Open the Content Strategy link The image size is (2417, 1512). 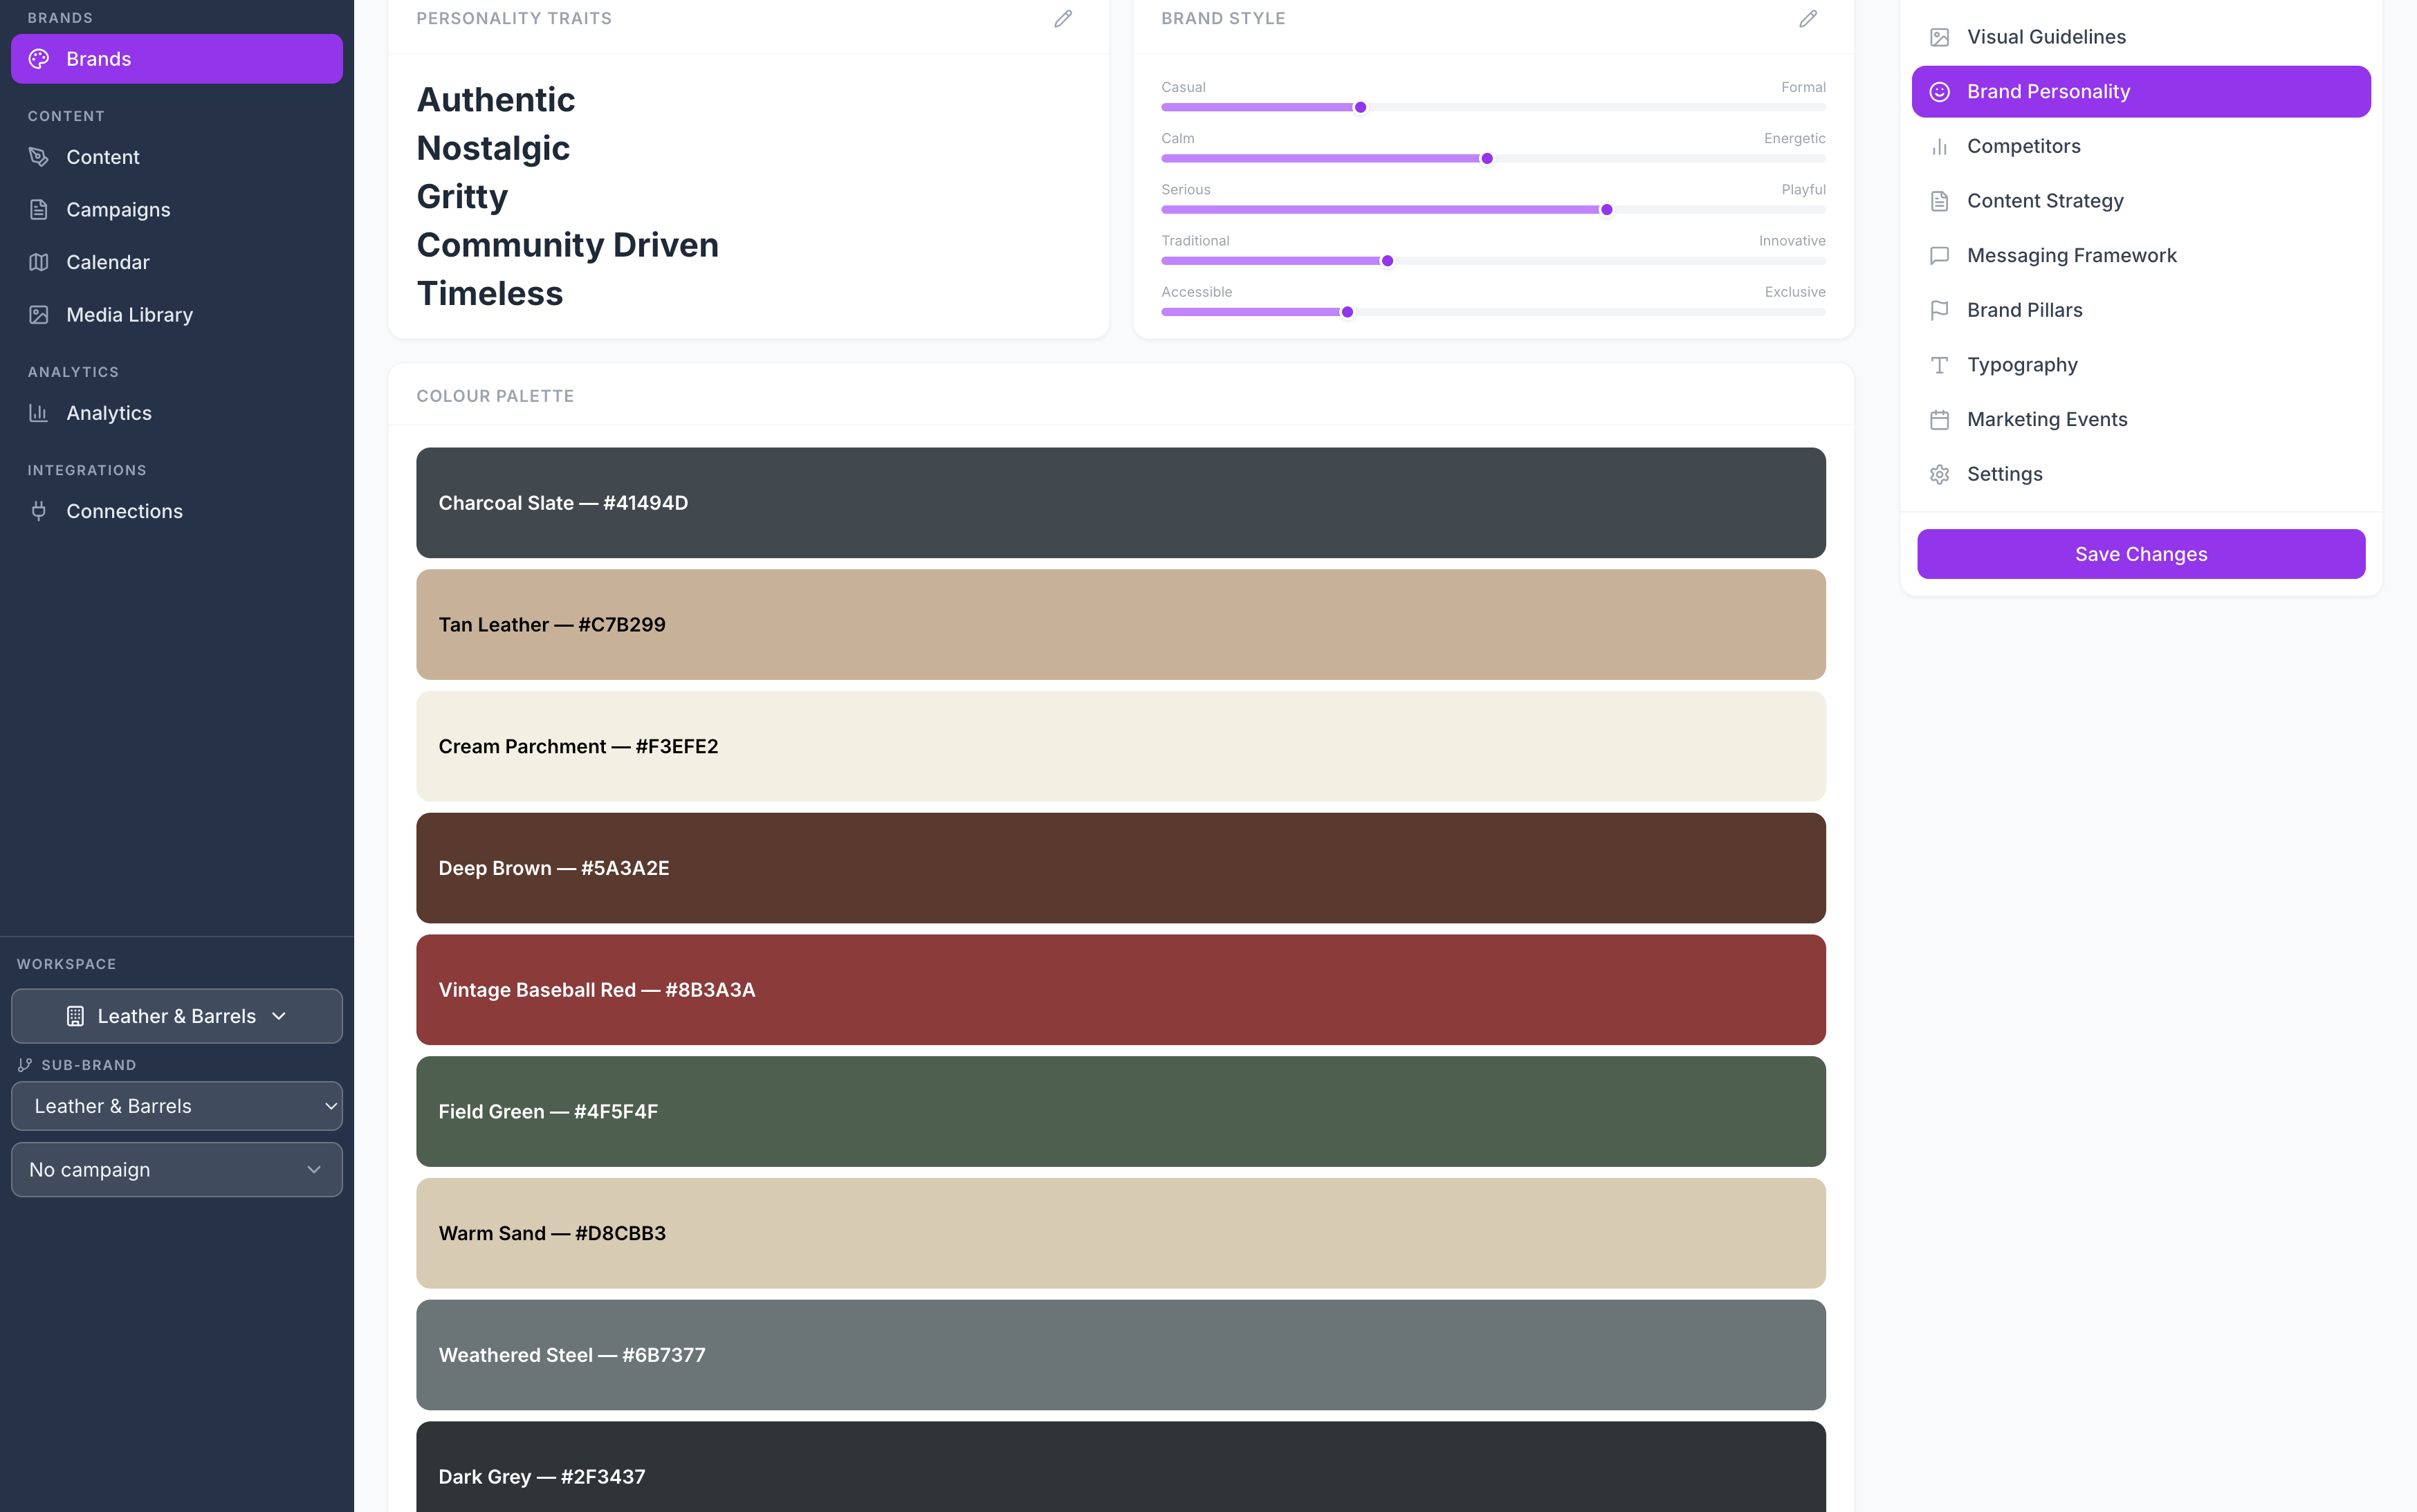pyautogui.click(x=2045, y=201)
